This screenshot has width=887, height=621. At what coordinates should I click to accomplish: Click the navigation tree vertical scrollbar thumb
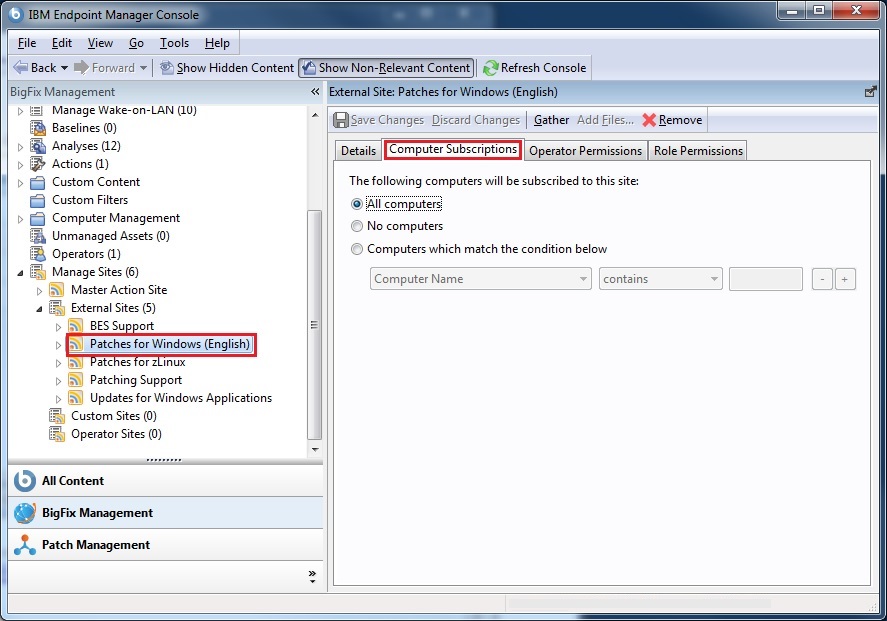pos(315,325)
